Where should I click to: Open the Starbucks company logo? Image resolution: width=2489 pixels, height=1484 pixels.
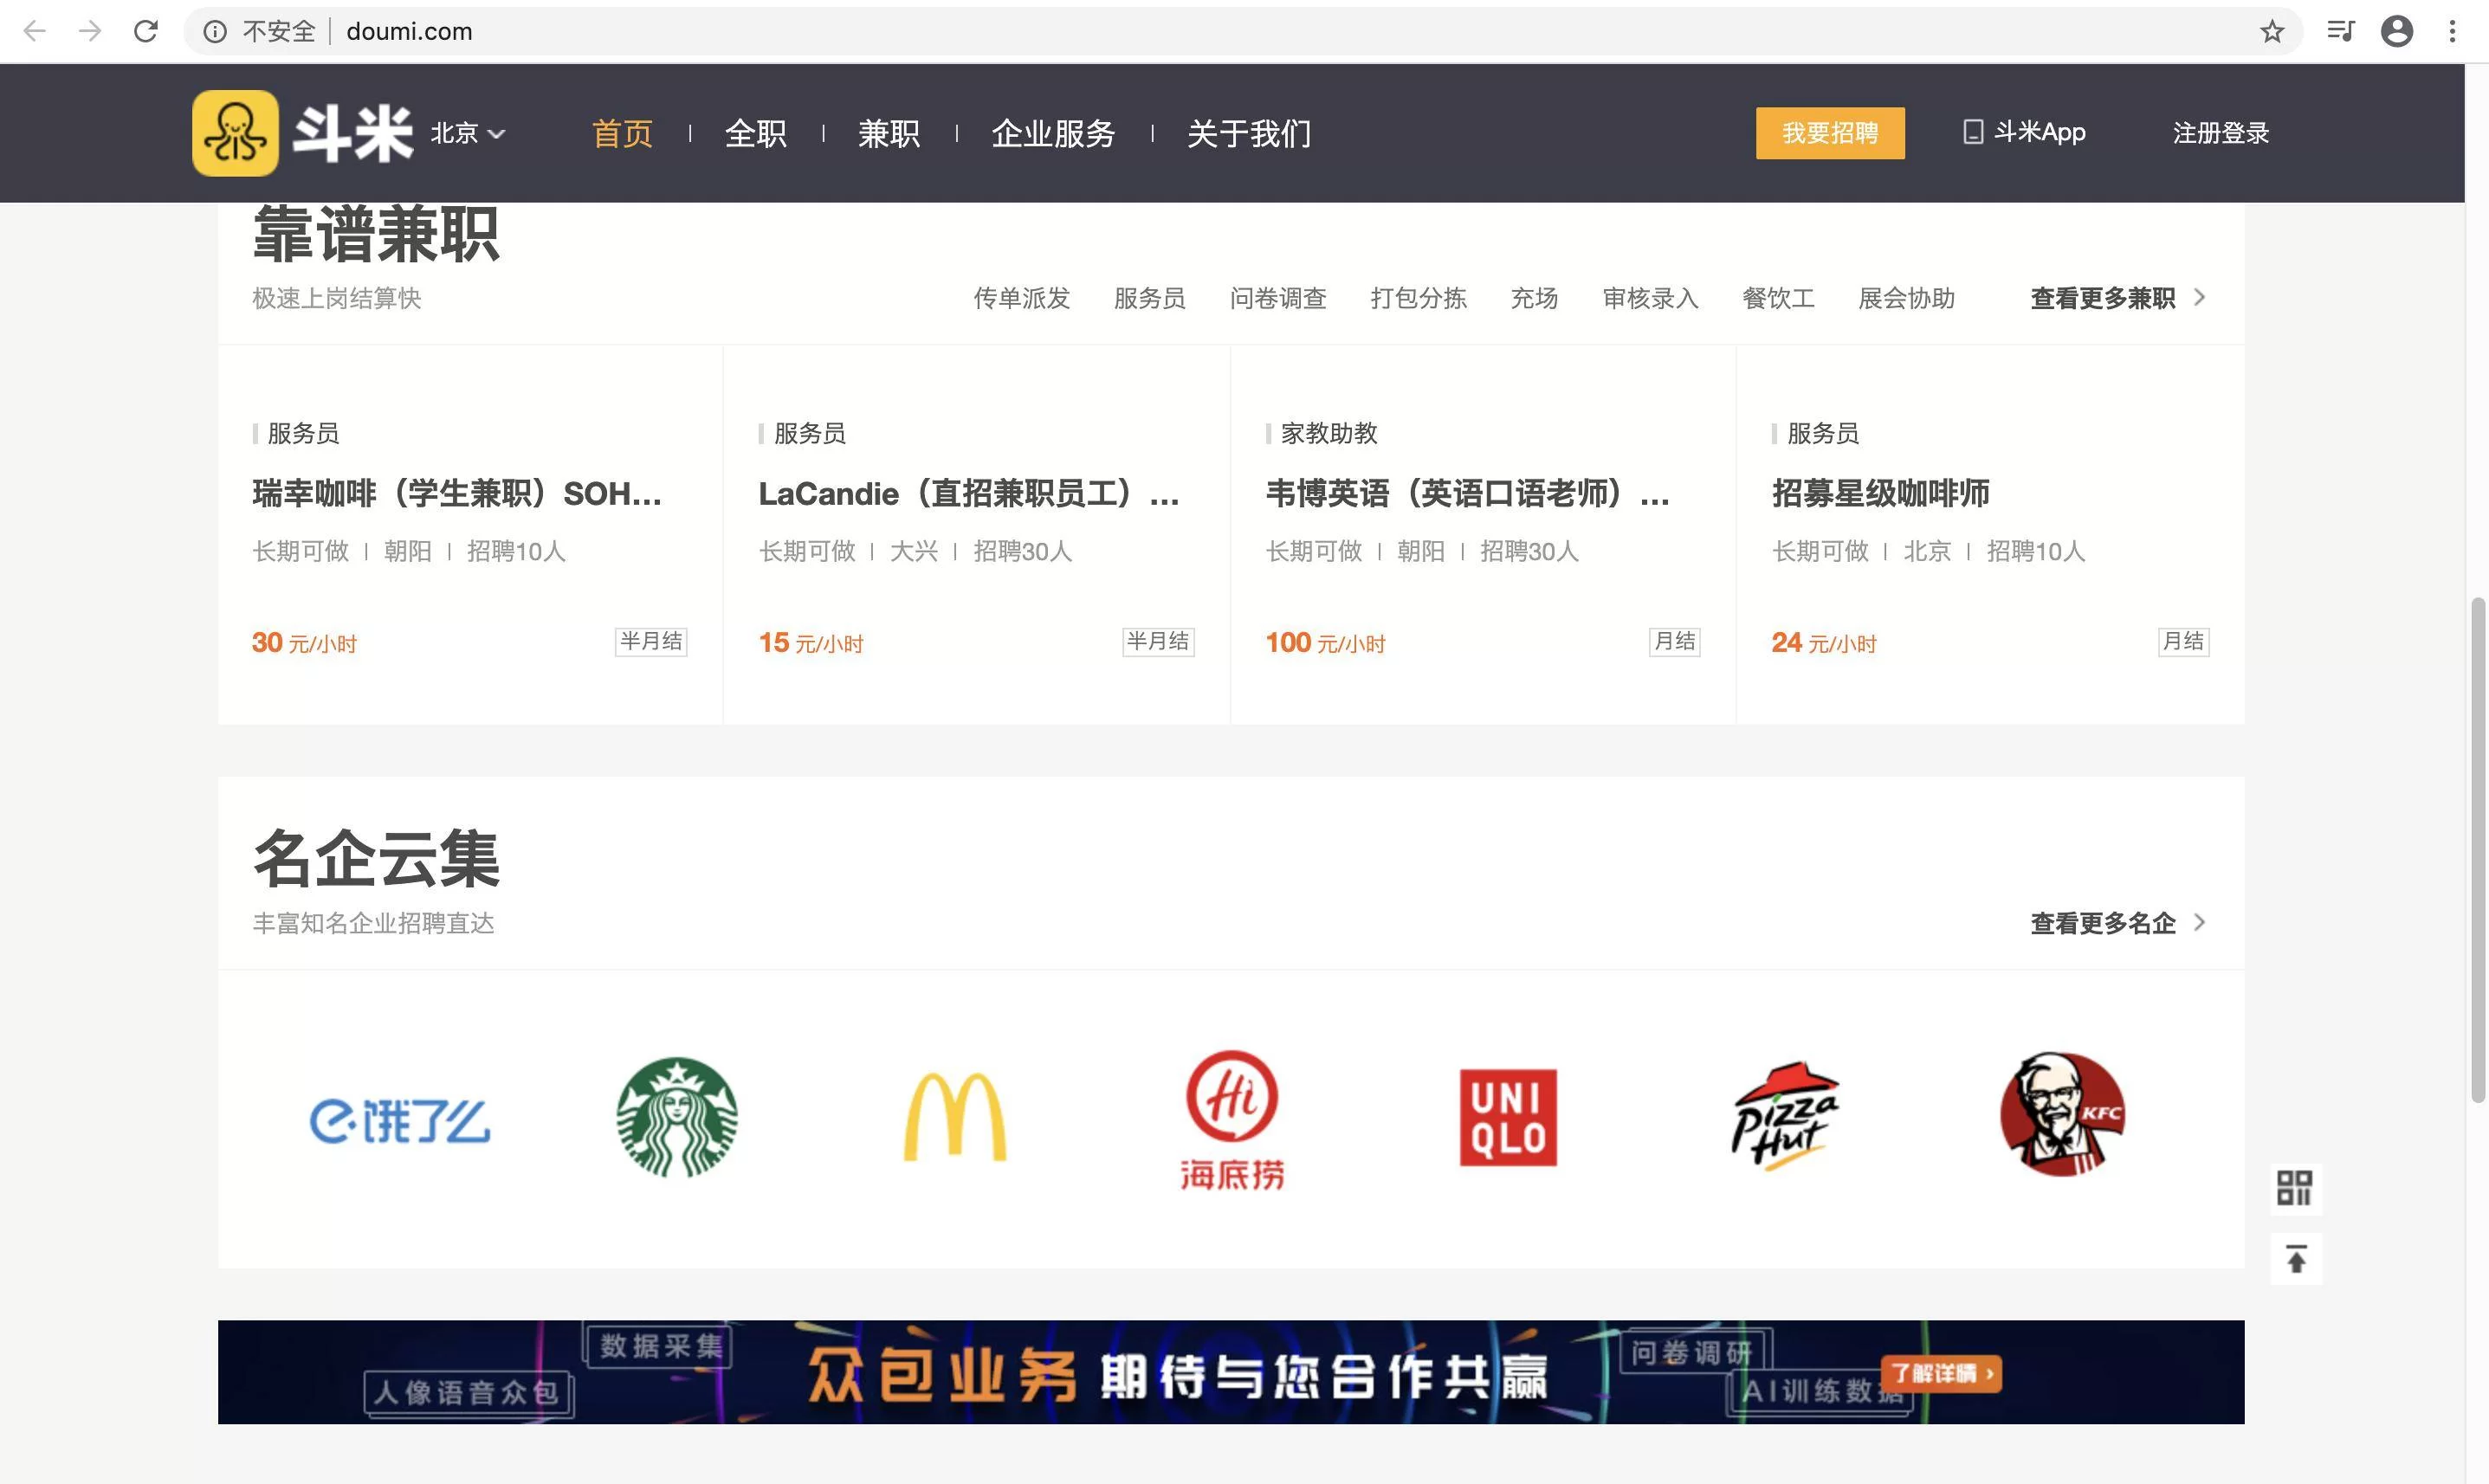pyautogui.click(x=677, y=1117)
